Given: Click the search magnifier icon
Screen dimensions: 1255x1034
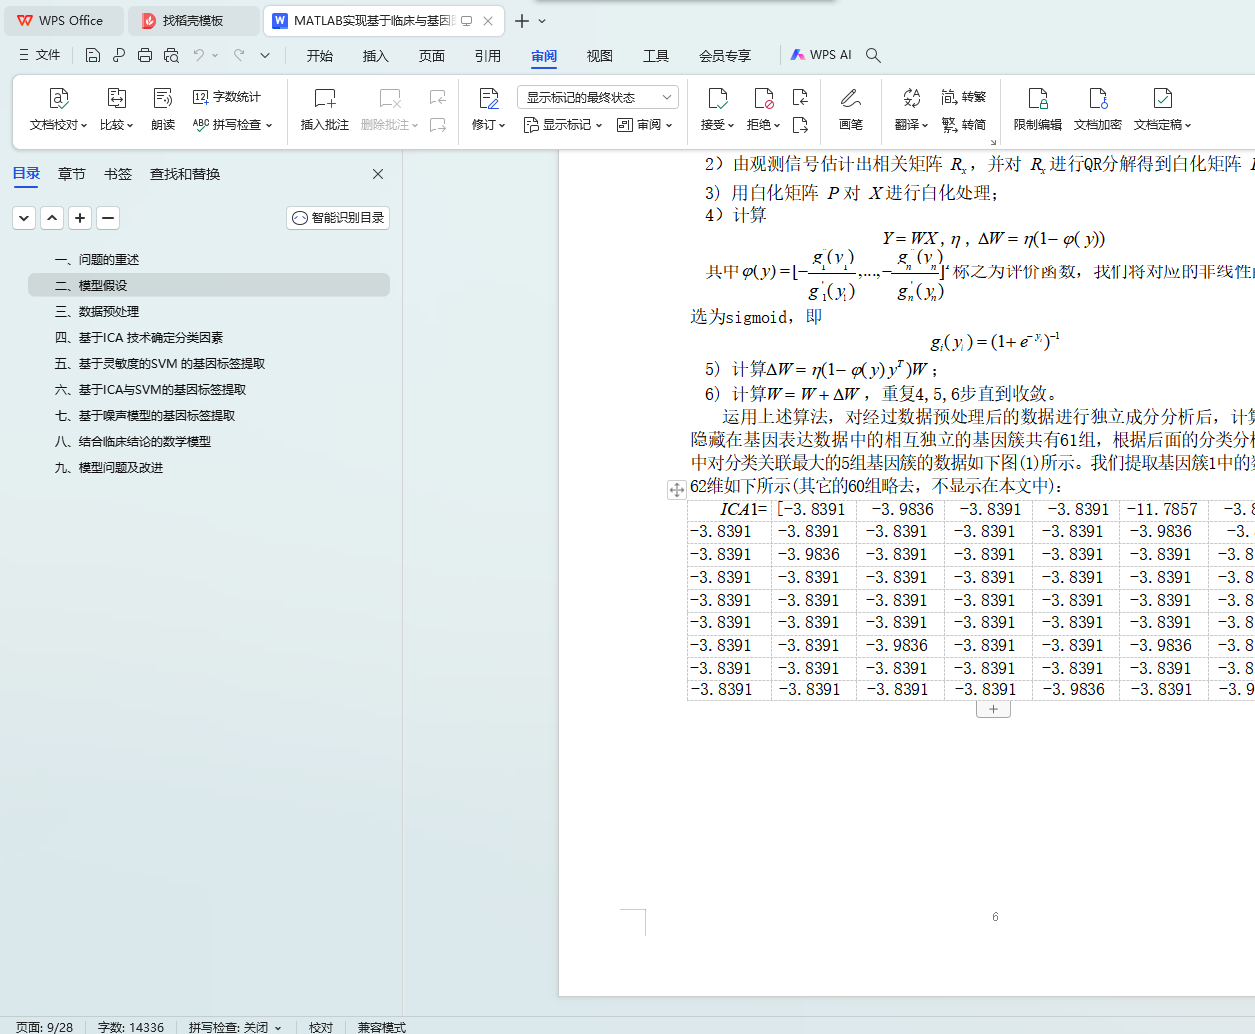Looking at the screenshot, I should coord(873,55).
